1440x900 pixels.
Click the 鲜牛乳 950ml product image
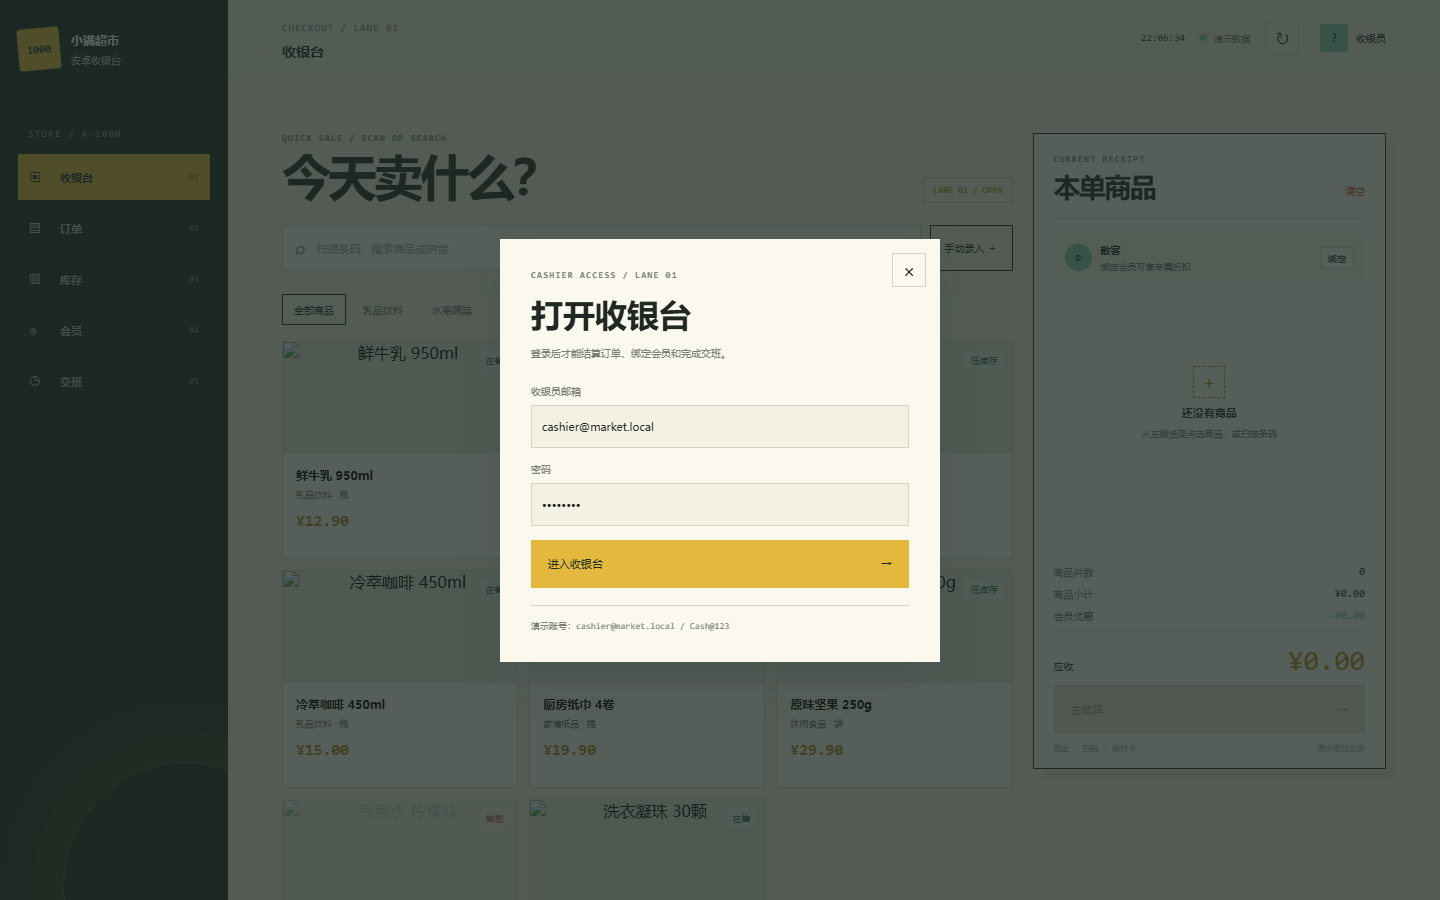(399, 397)
